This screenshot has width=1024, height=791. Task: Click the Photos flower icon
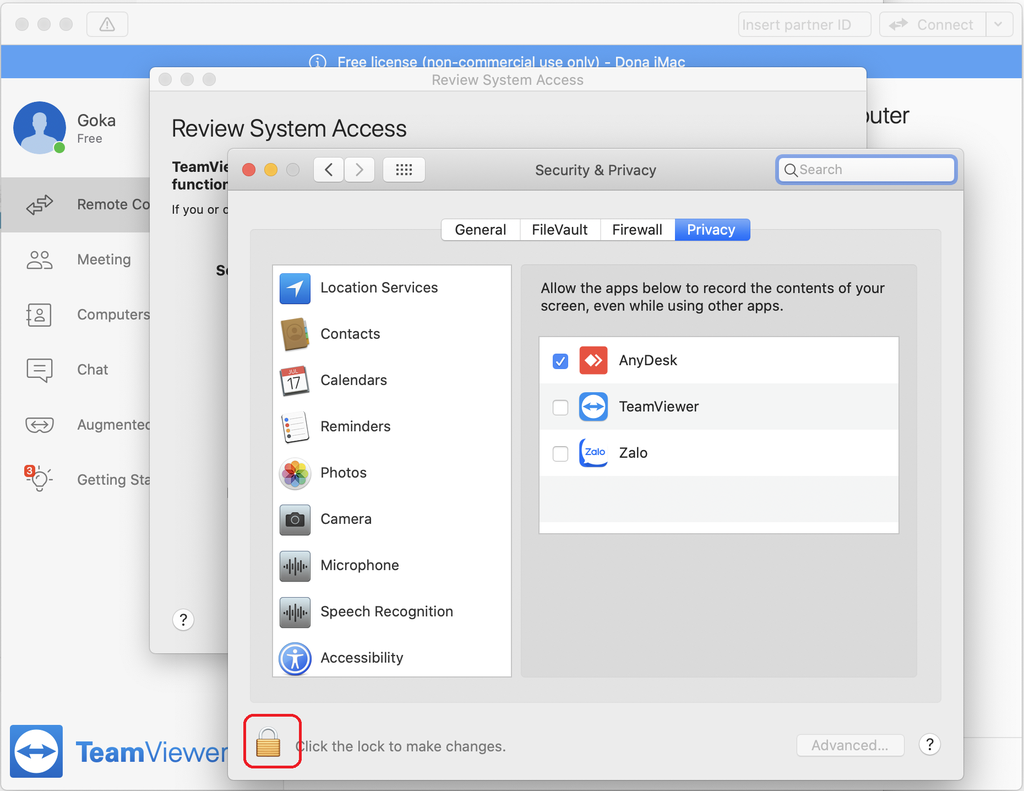[x=295, y=474]
